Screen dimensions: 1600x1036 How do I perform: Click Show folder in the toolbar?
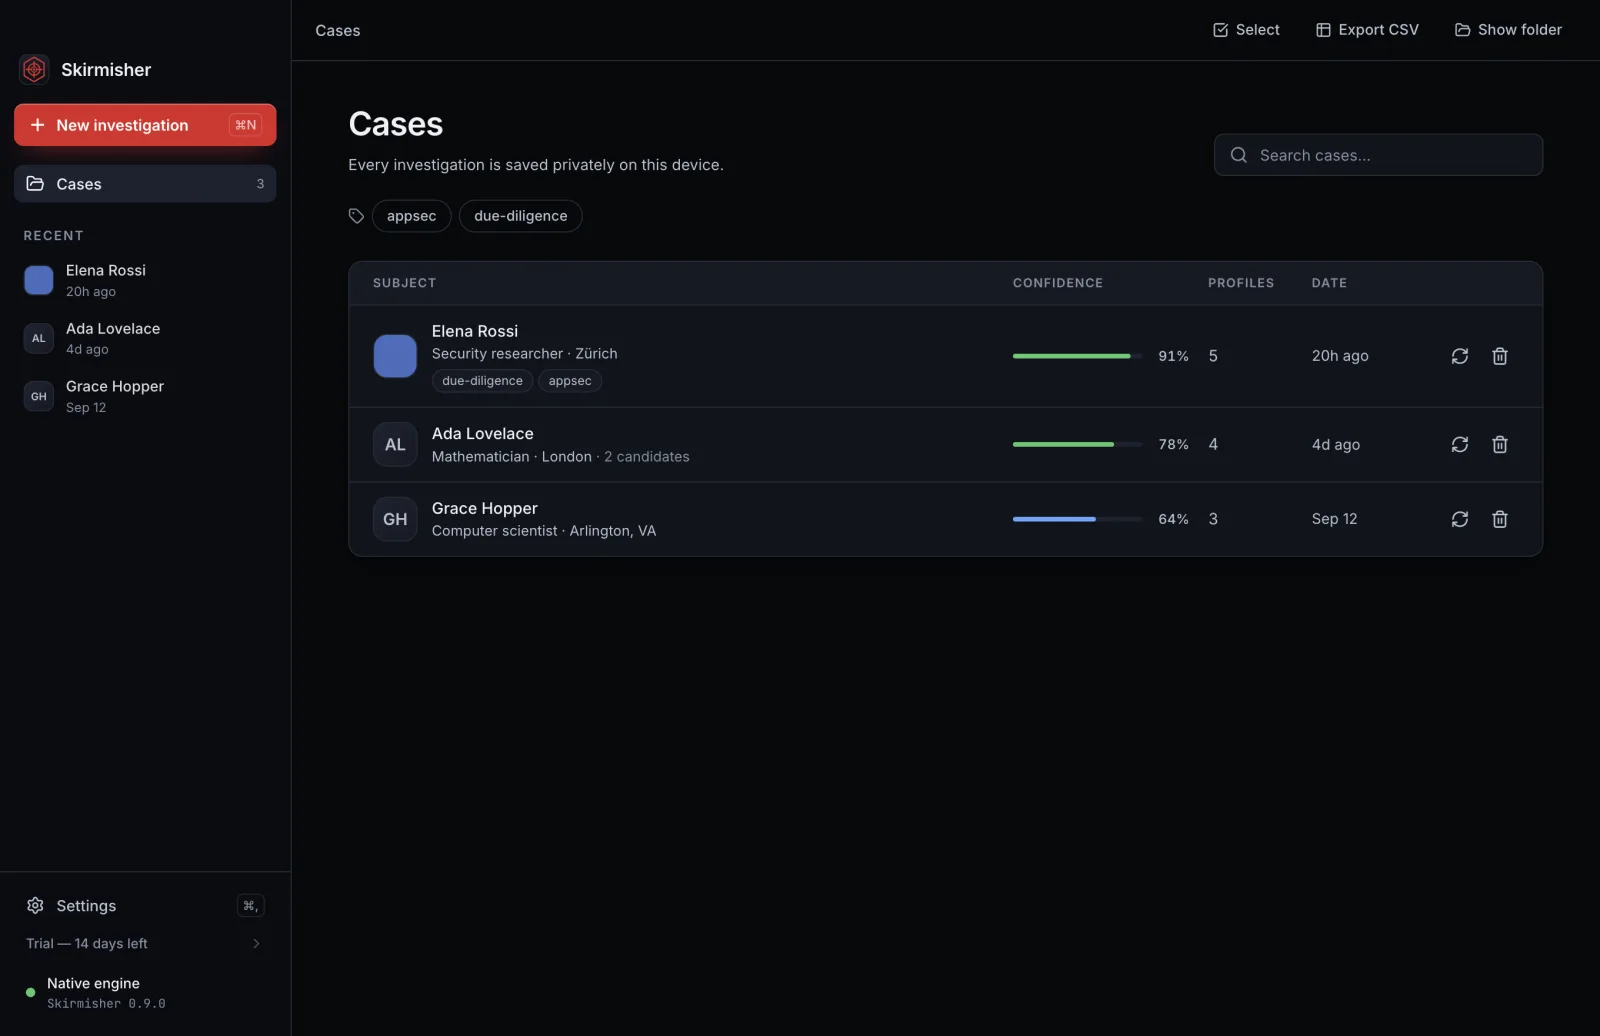coord(1508,30)
